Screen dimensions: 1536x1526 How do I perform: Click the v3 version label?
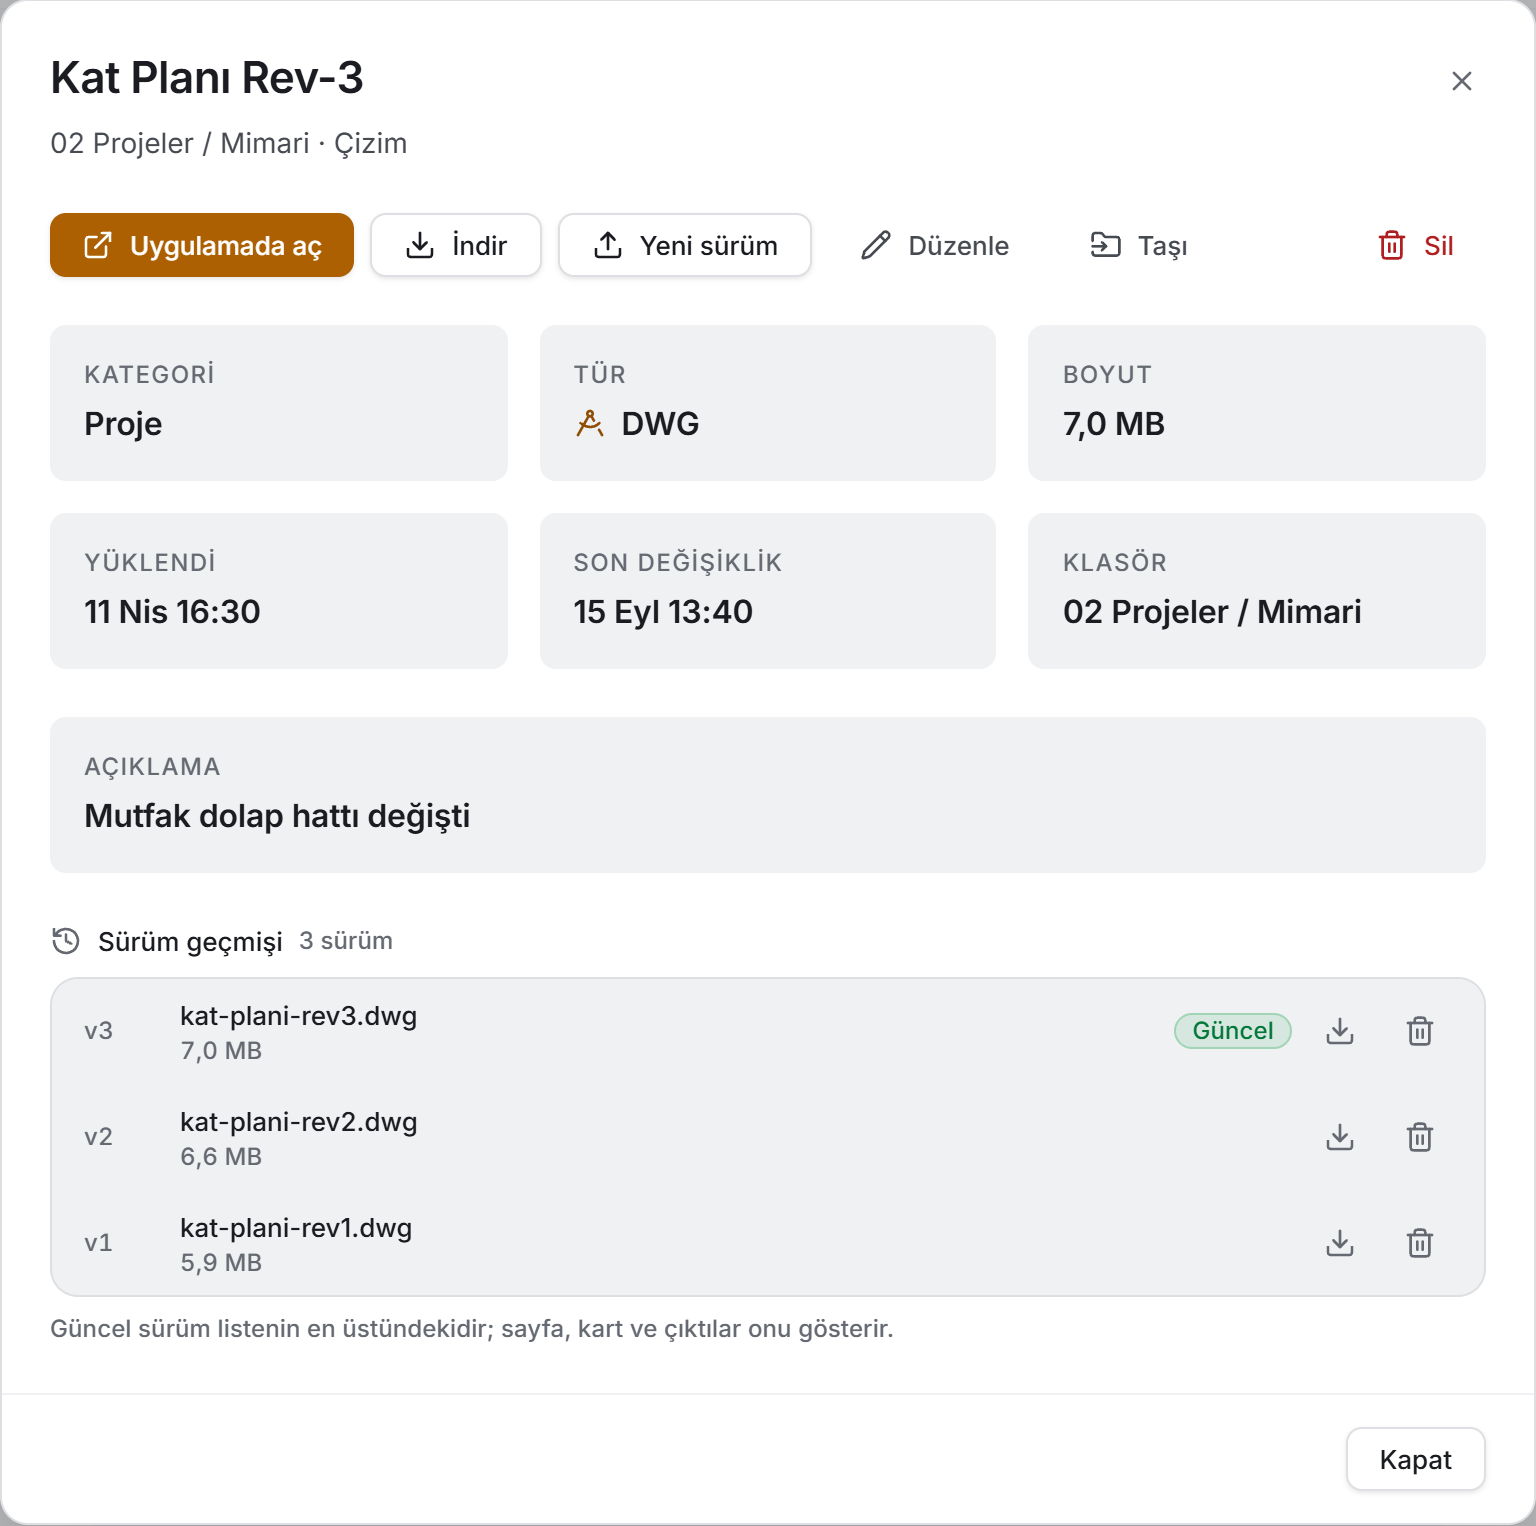coord(98,1031)
